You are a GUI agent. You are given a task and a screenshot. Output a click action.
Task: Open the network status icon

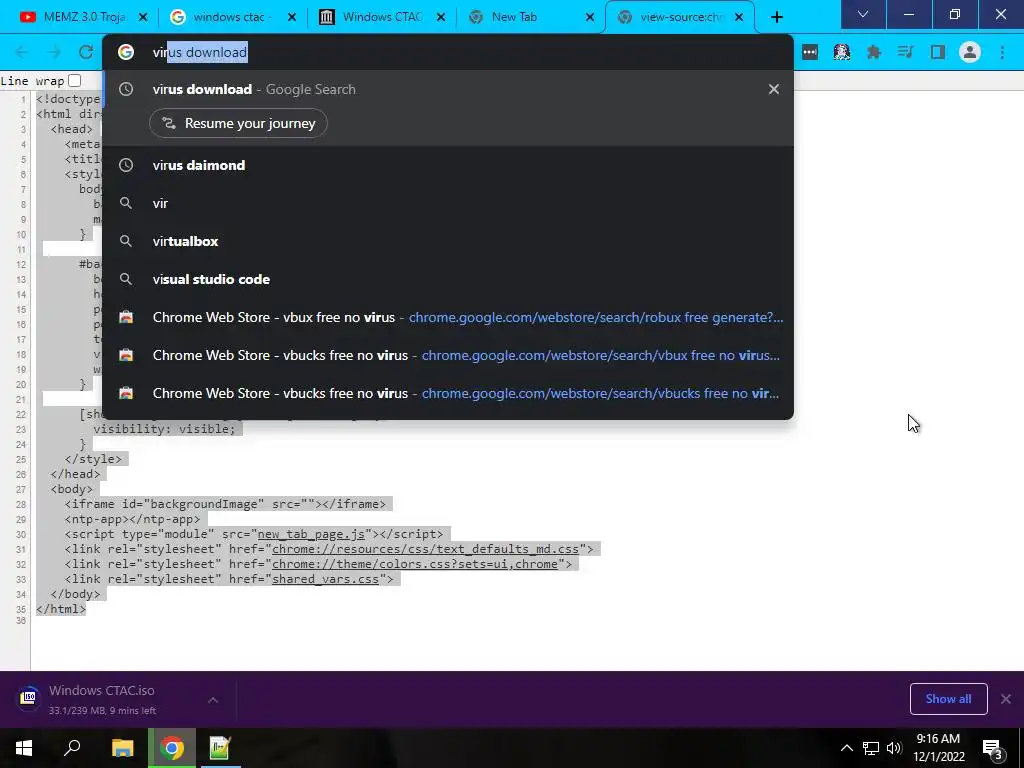[x=871, y=748]
